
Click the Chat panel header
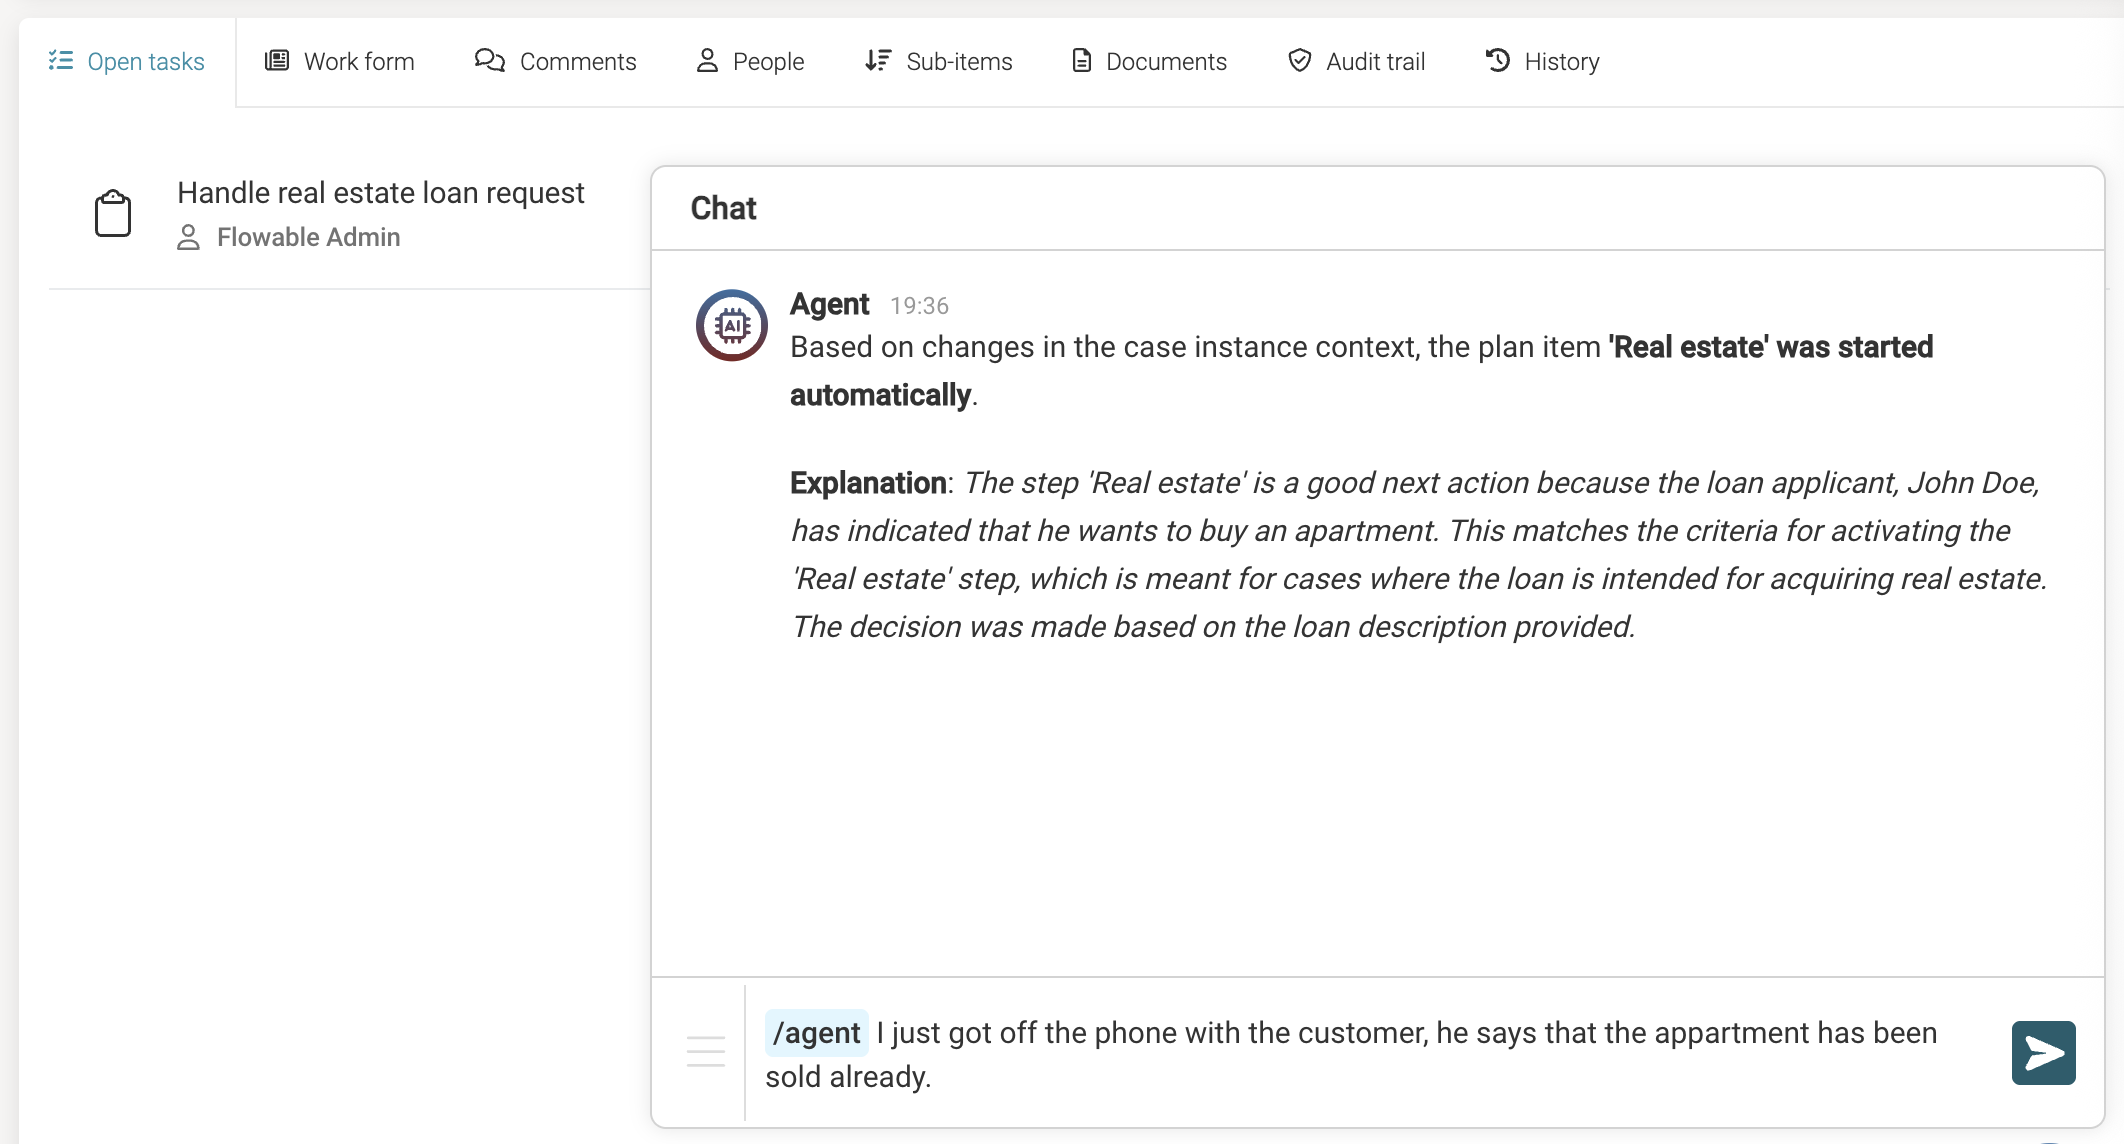coord(723,208)
